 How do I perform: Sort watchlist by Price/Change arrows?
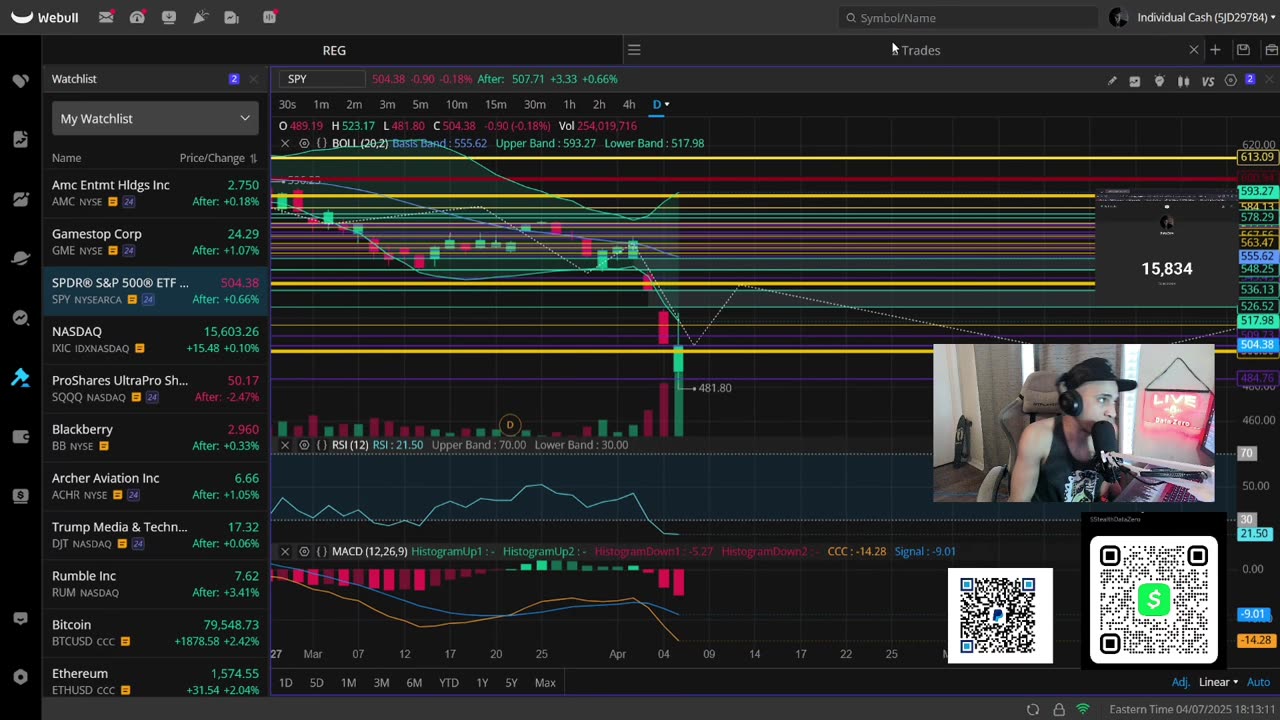253,158
